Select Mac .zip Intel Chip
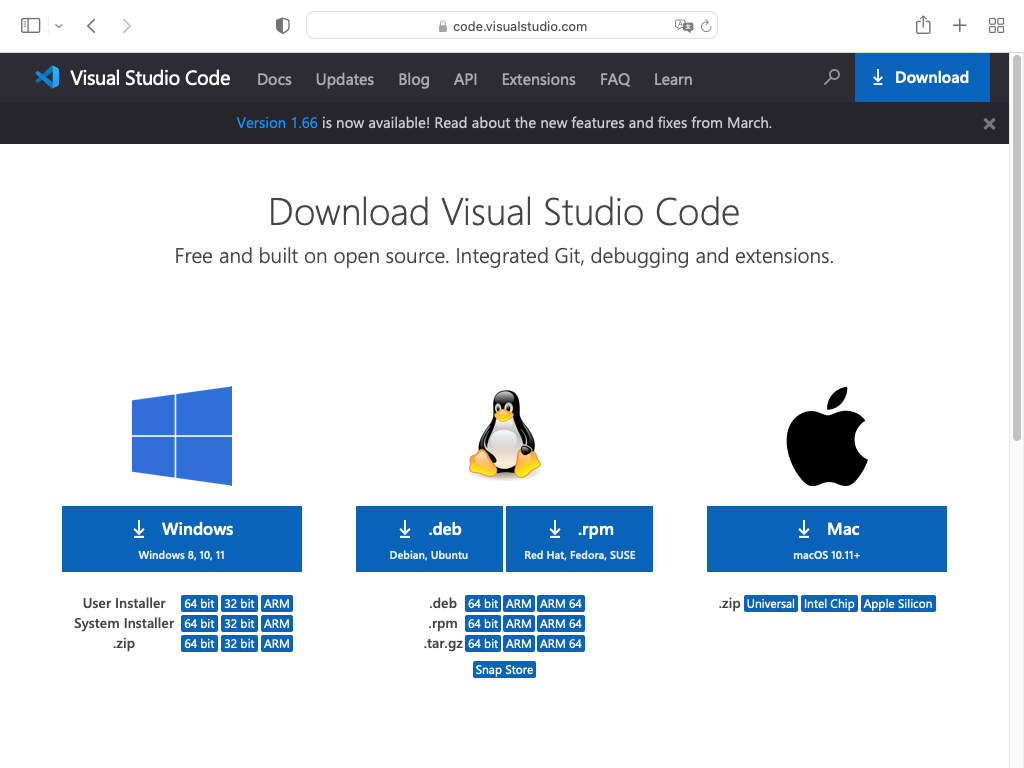This screenshot has width=1024, height=768. (829, 604)
